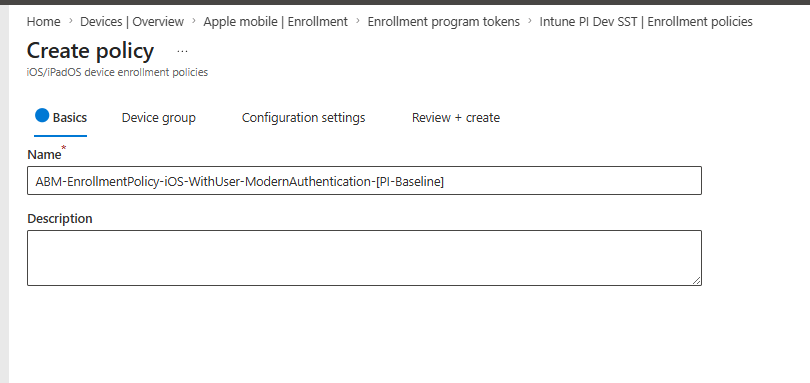Select the Basics tab
Image resolution: width=810 pixels, height=383 pixels.
tap(60, 117)
